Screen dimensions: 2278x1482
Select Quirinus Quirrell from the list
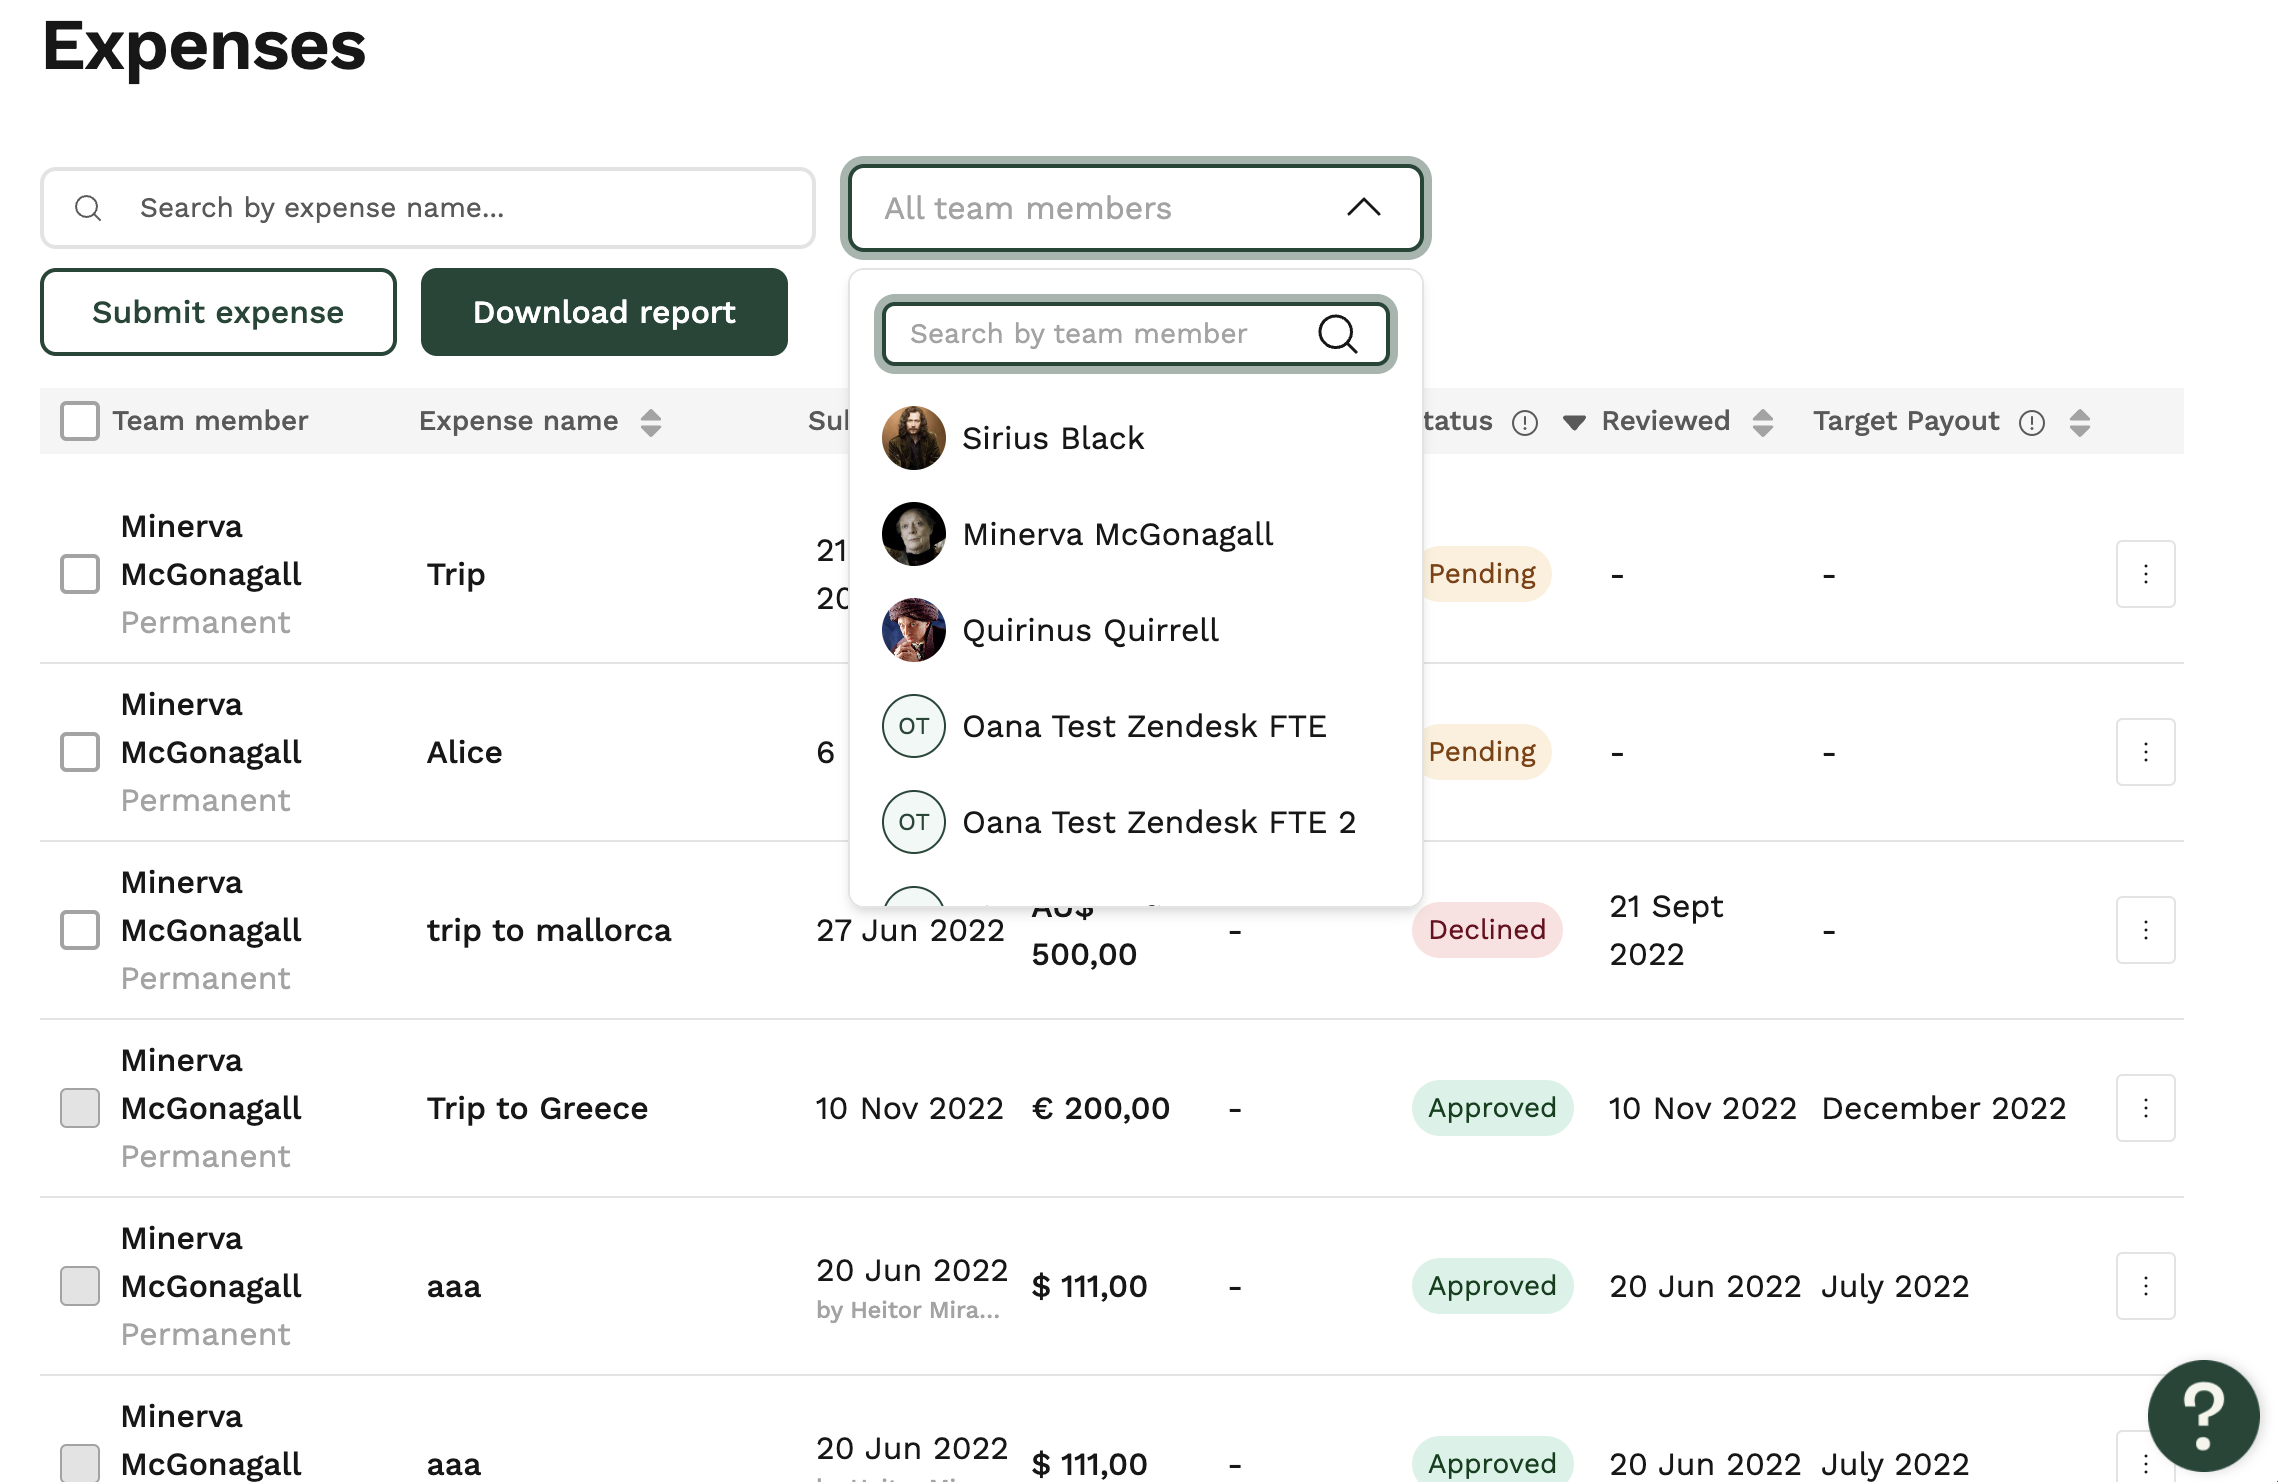point(1136,630)
